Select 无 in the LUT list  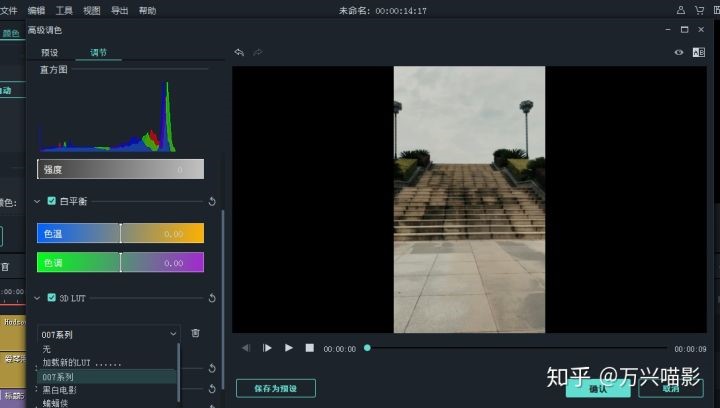click(46, 349)
